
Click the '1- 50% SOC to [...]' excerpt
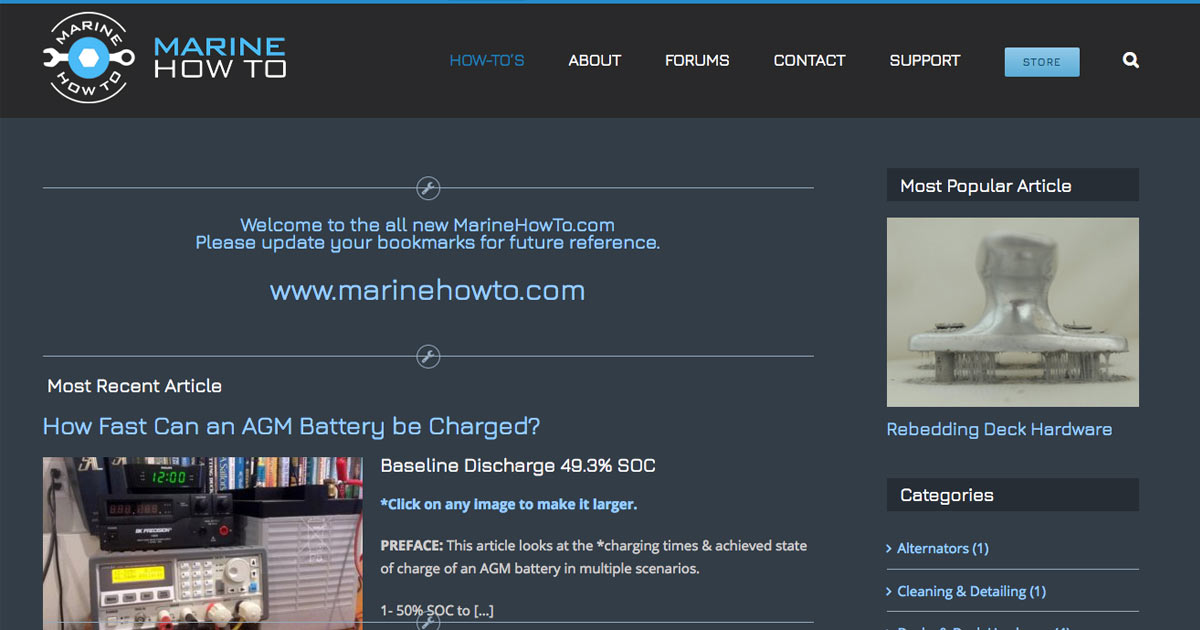pos(437,610)
